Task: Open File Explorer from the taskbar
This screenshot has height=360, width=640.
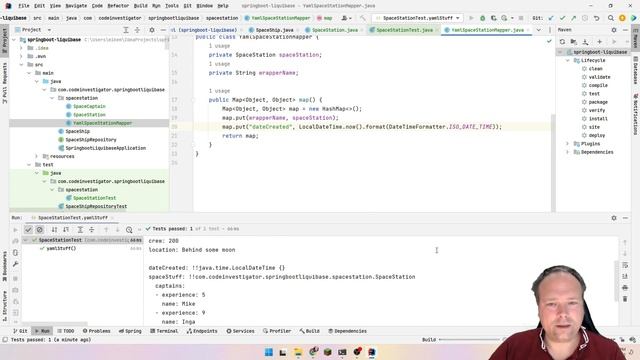Action: (x=298, y=352)
